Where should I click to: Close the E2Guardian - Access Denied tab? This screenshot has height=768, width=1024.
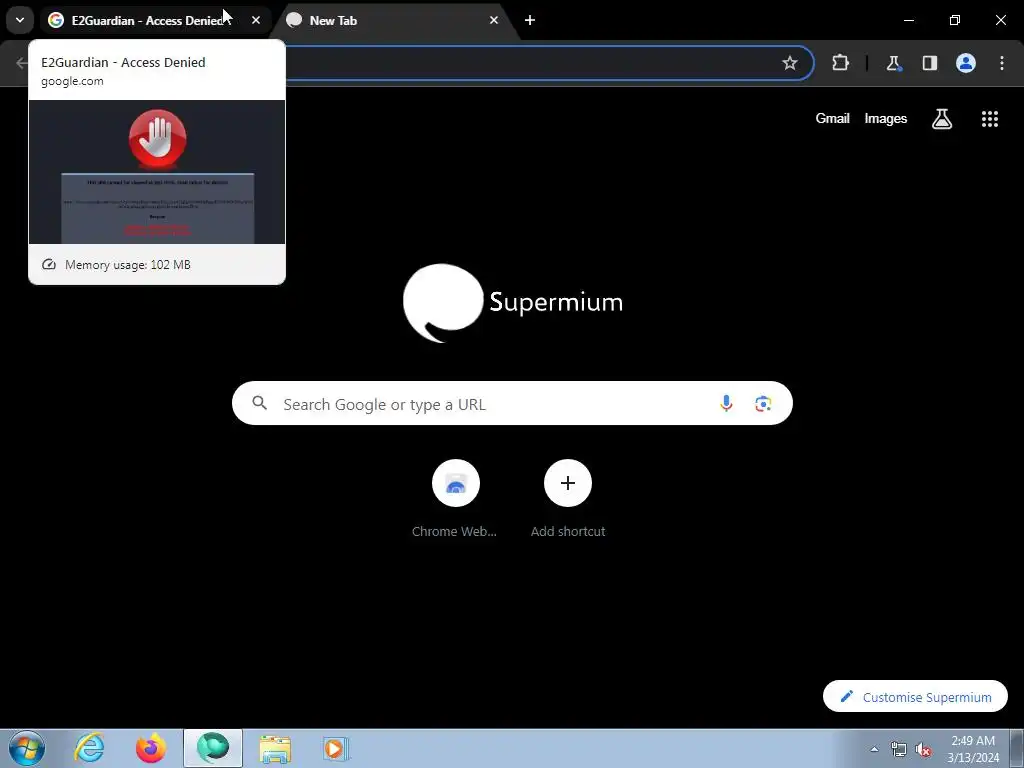click(x=256, y=20)
